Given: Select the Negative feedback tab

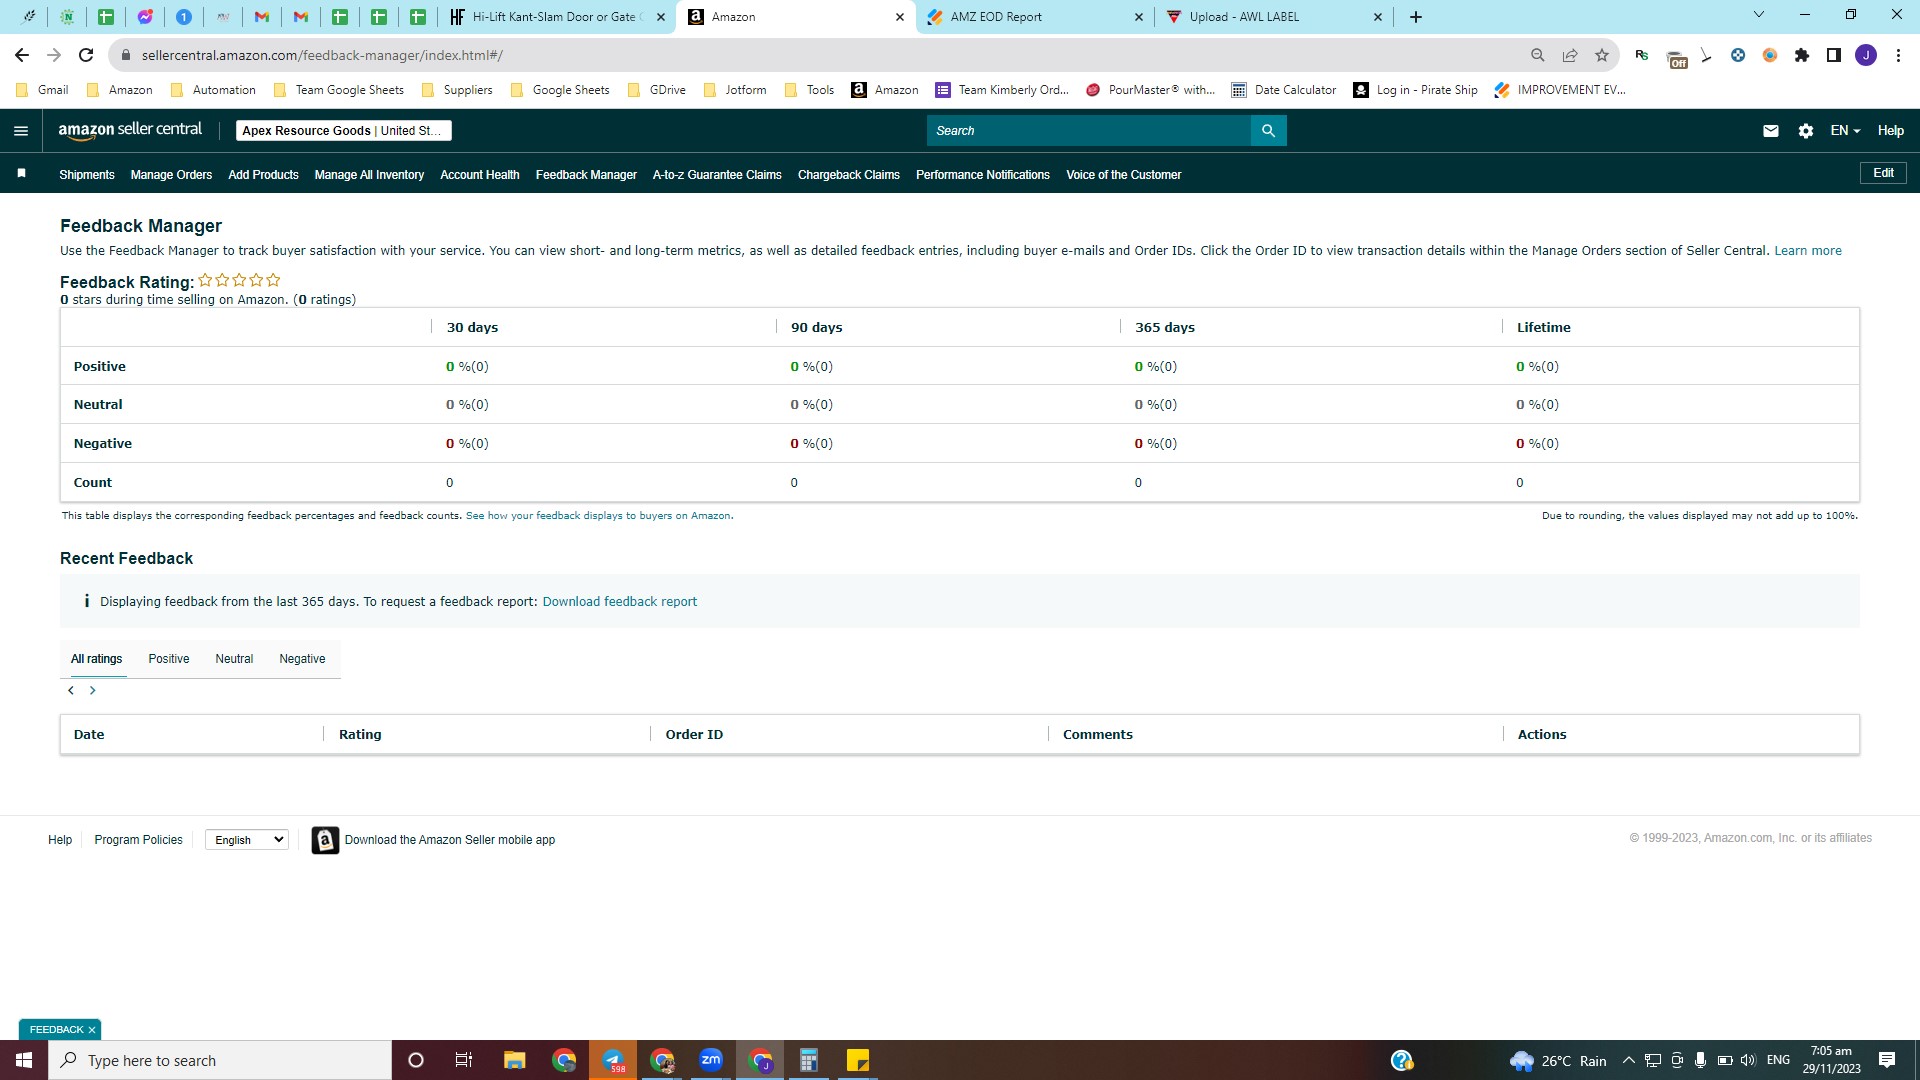Looking at the screenshot, I should point(302,659).
